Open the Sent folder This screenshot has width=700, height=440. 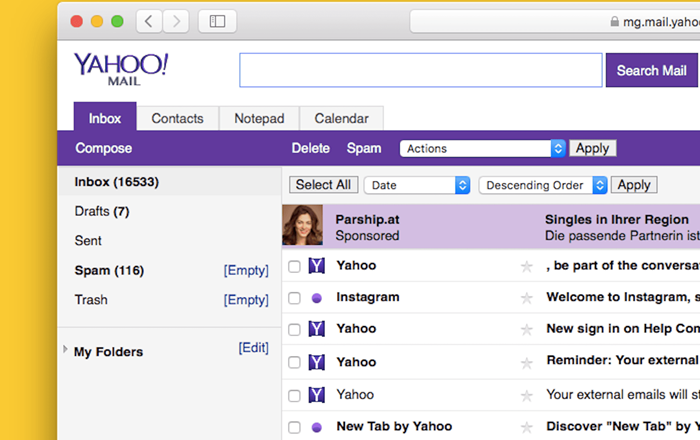pos(88,241)
